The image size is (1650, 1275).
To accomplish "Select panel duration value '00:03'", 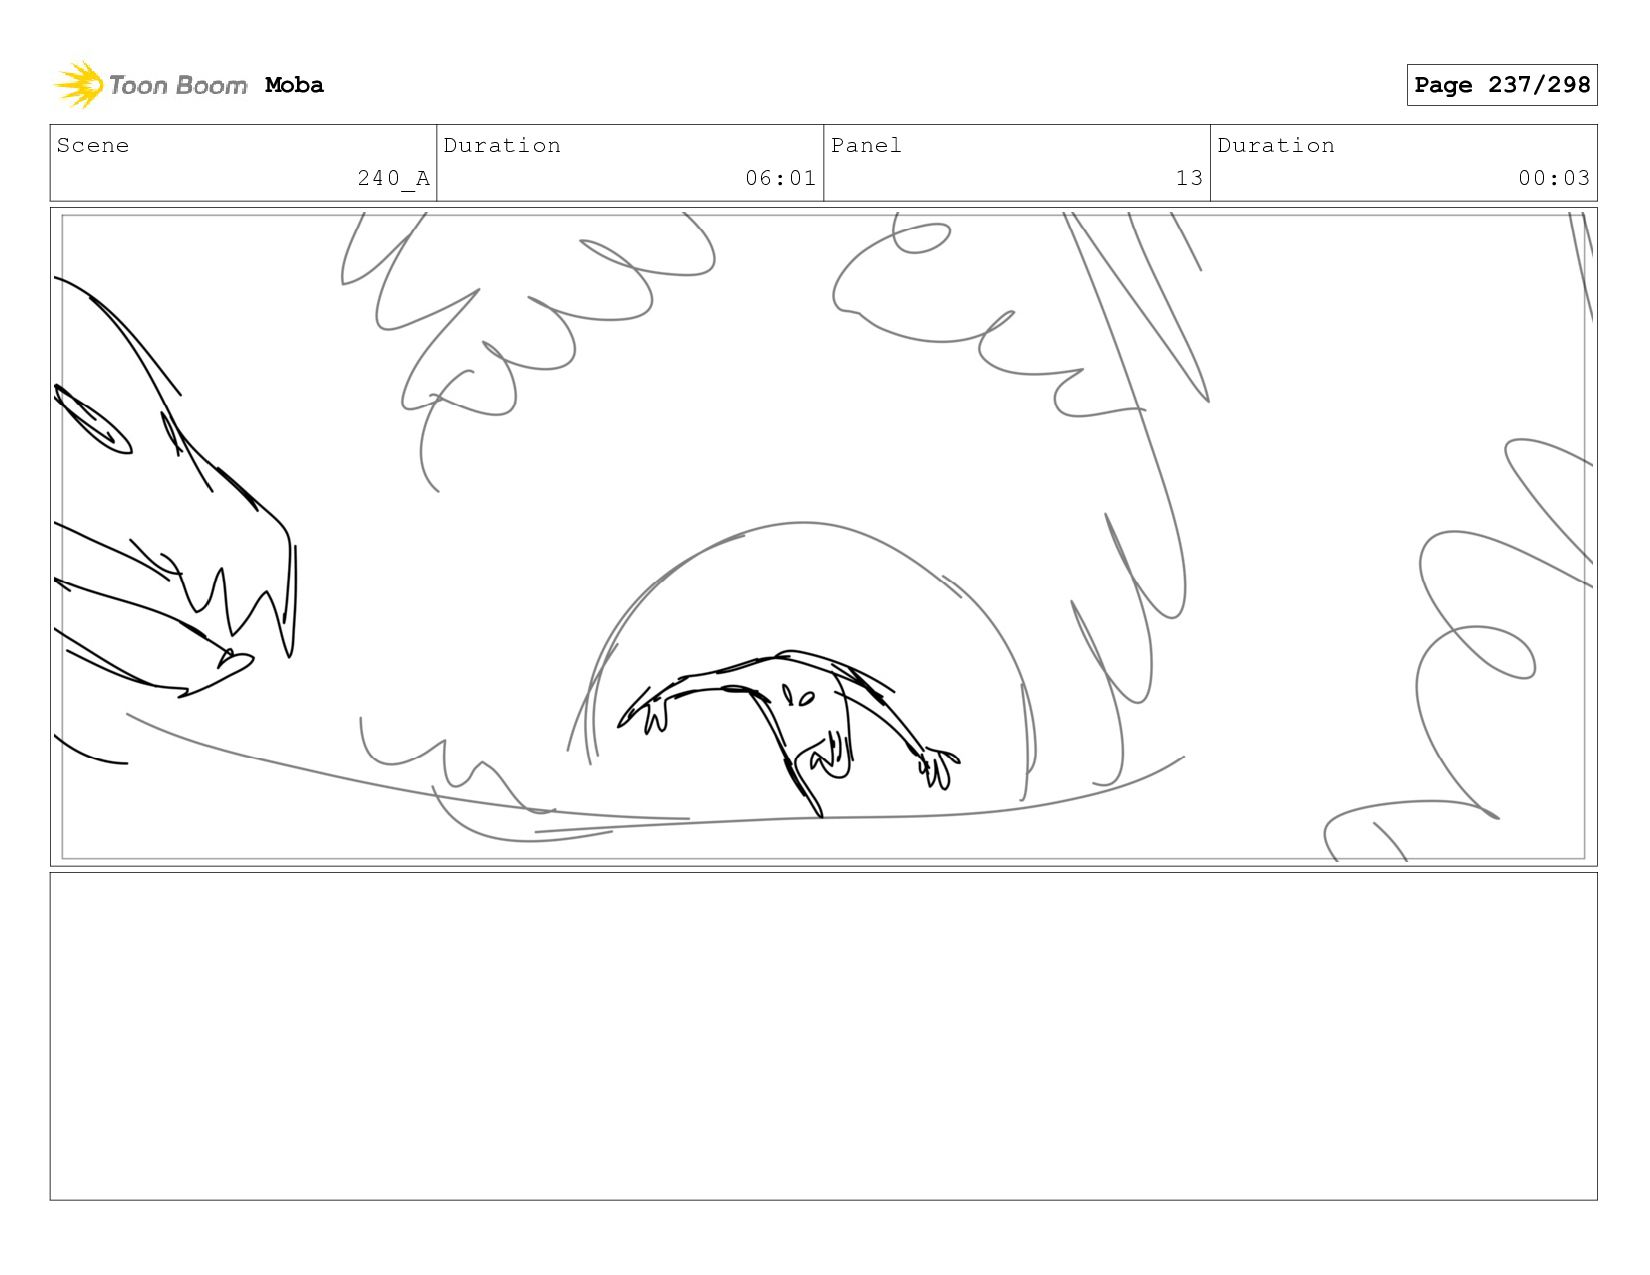I will pos(1554,179).
